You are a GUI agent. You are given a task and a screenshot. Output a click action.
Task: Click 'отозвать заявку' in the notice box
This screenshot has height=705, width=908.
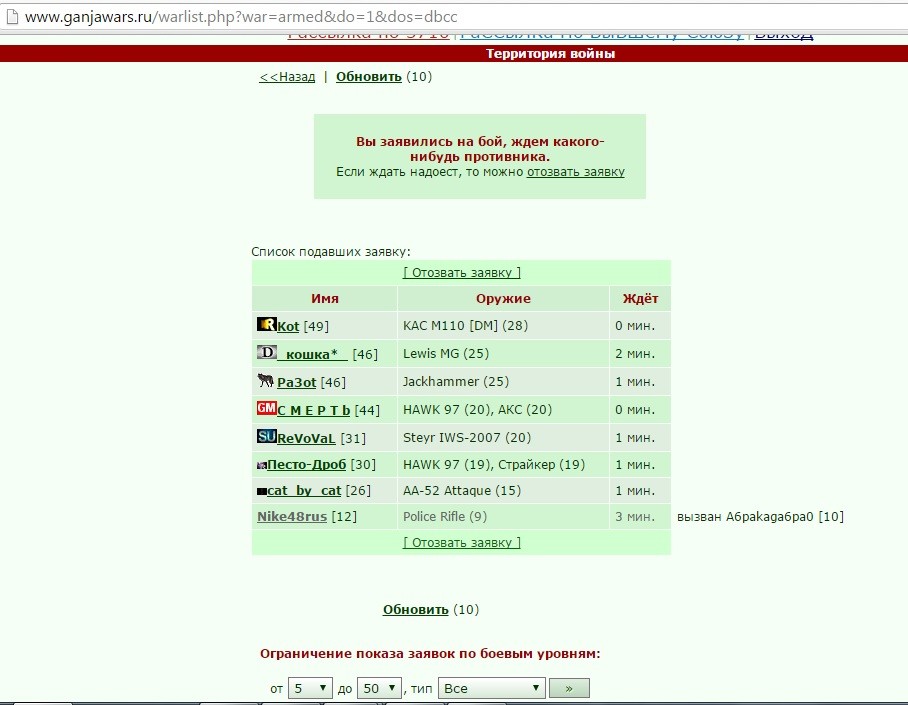[576, 171]
